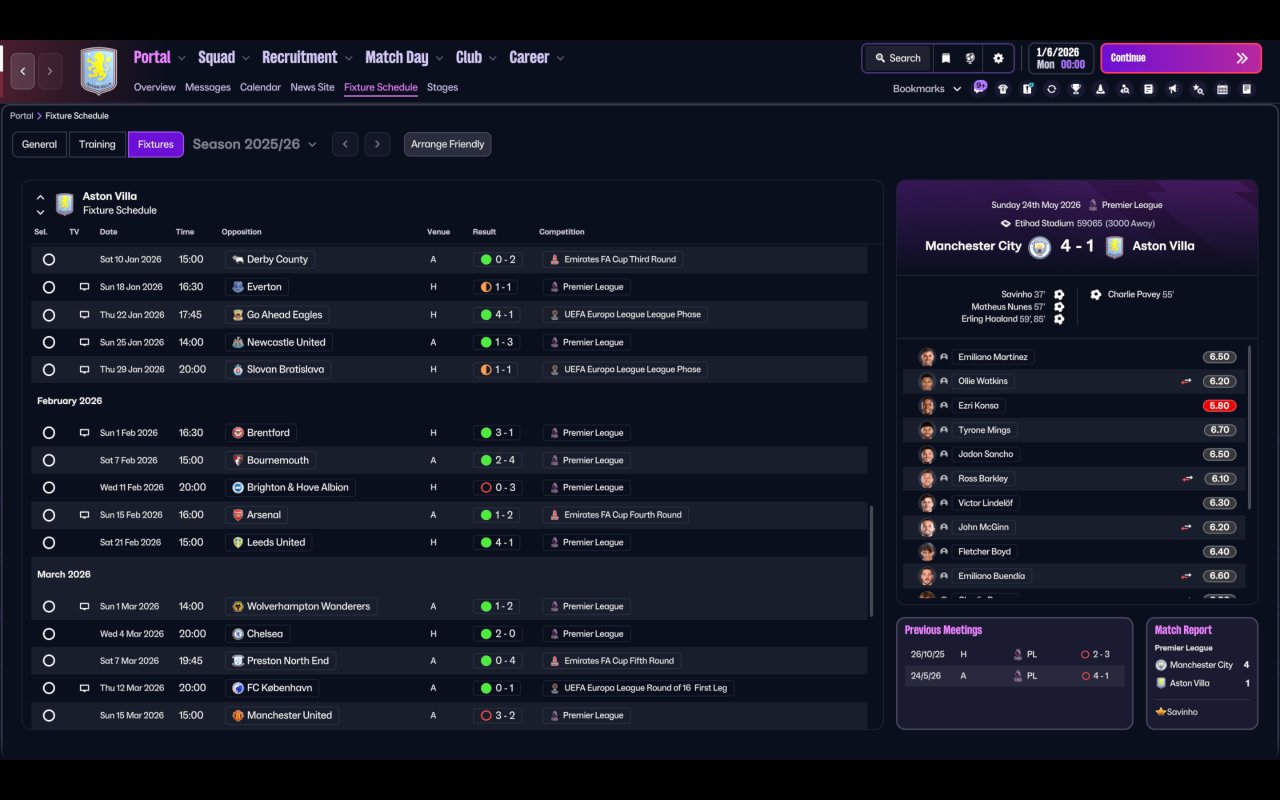Screen dimensions: 1280x800
Task: Open the calendar grid icon bookmark shortcut
Action: (x=1222, y=89)
